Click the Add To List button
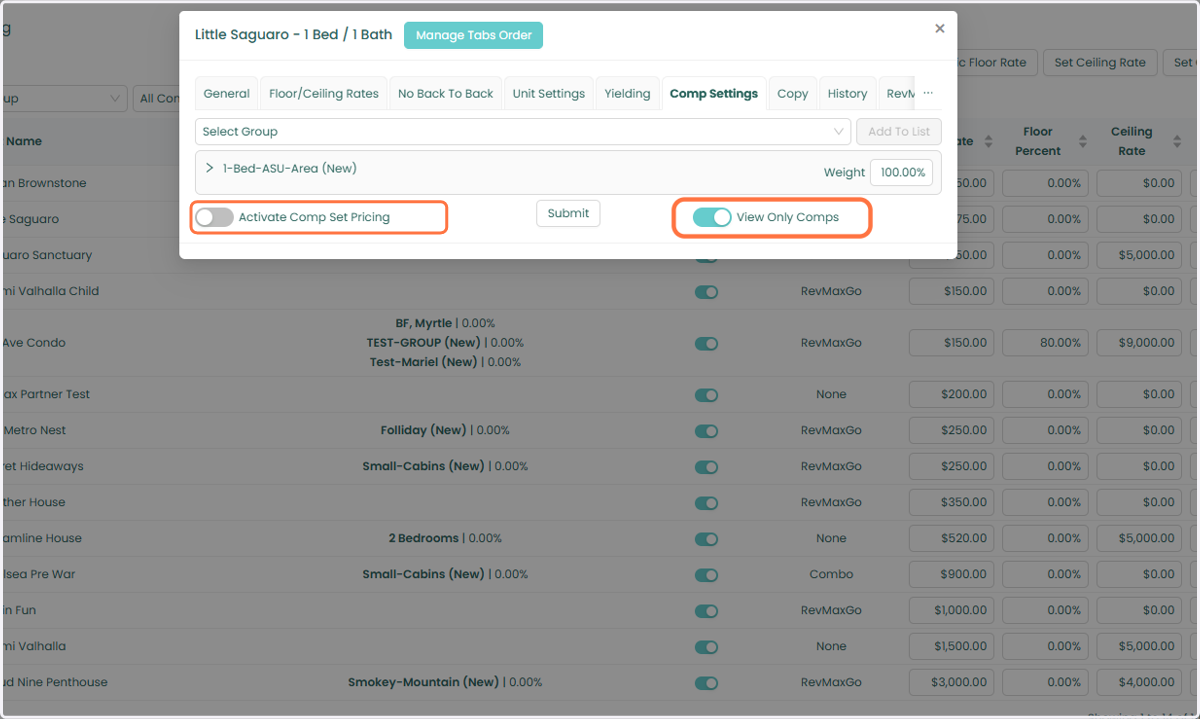The image size is (1200, 719). click(899, 131)
